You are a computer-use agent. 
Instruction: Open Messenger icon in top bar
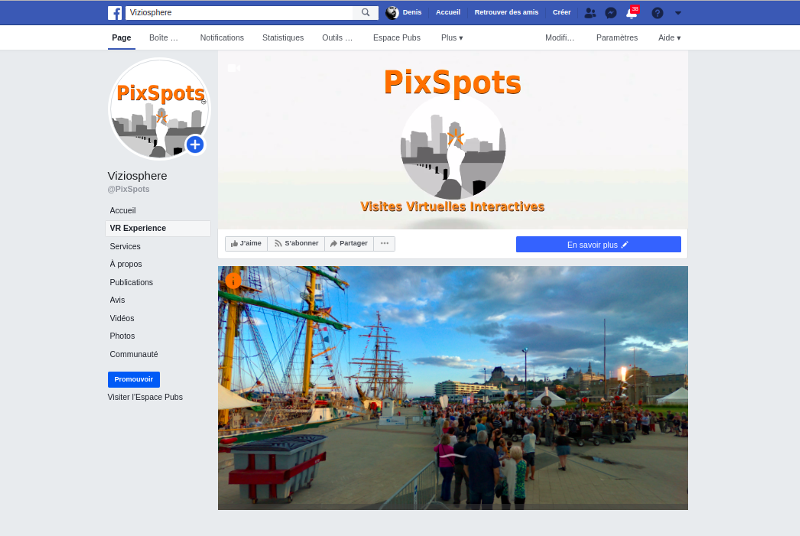click(611, 13)
